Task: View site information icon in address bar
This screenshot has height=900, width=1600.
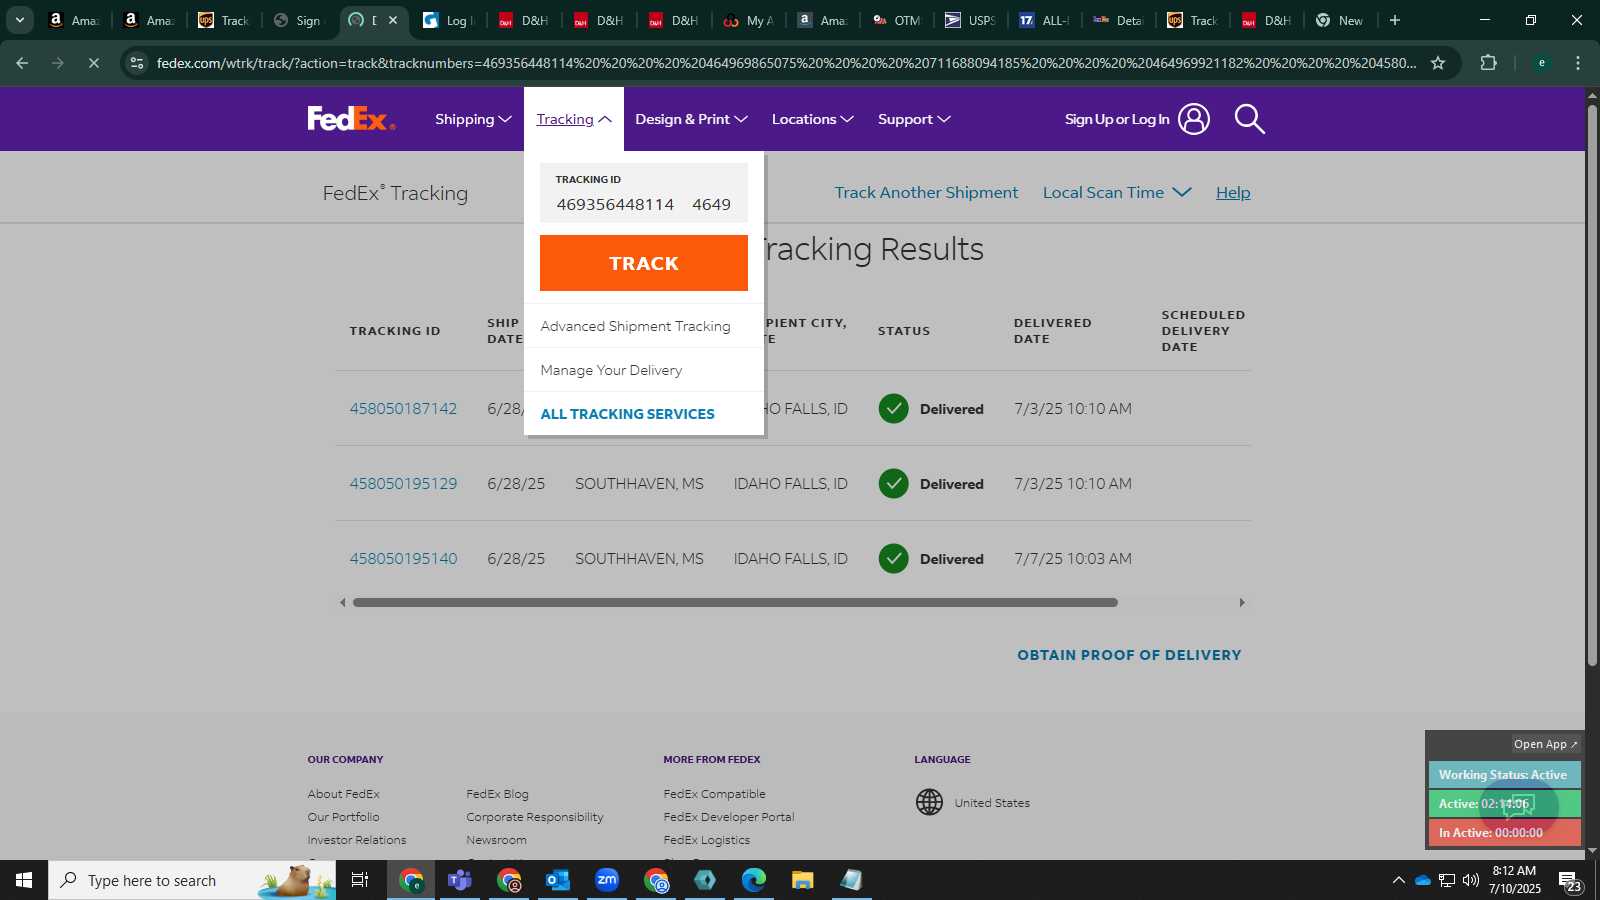Action: pyautogui.click(x=137, y=63)
